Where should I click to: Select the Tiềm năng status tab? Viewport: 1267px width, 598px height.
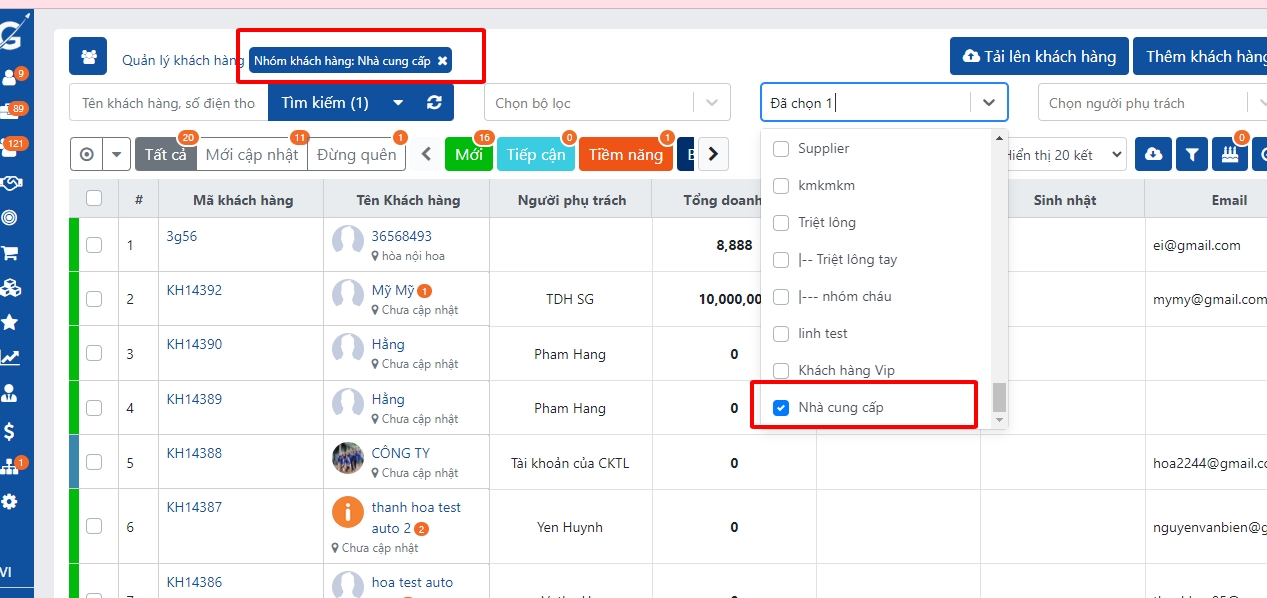(625, 155)
